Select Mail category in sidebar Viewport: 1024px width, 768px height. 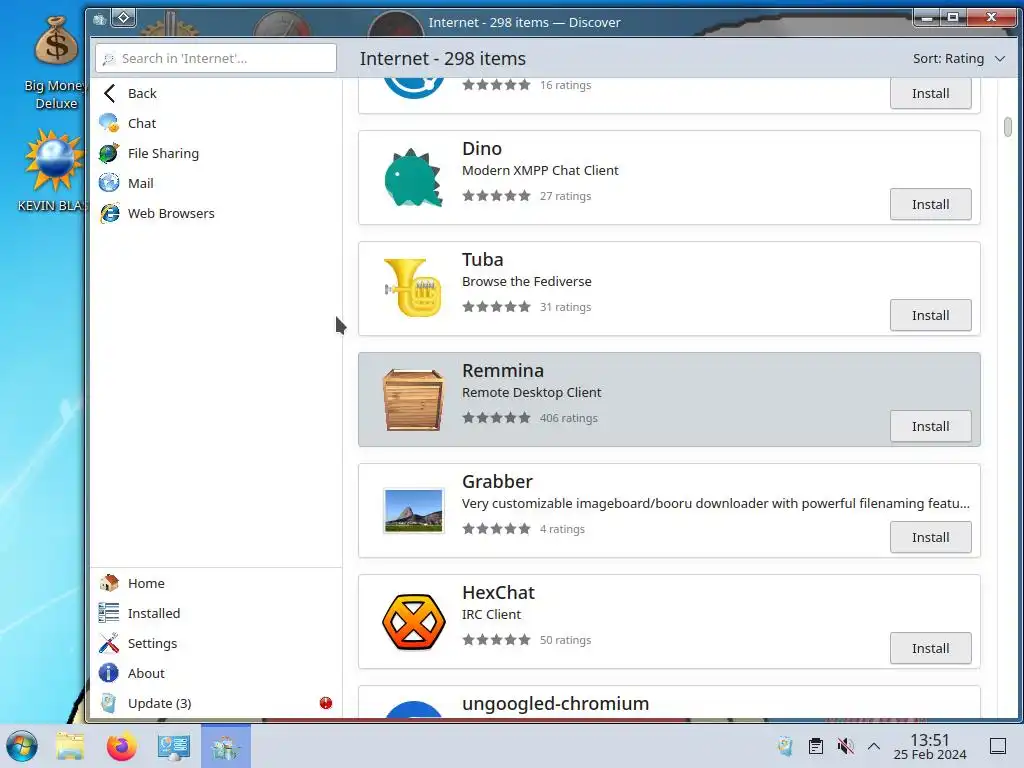[x=216, y=183]
